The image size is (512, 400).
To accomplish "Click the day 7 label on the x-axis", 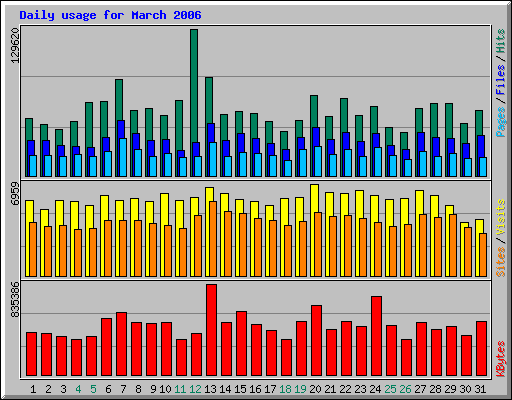I will point(123,389).
